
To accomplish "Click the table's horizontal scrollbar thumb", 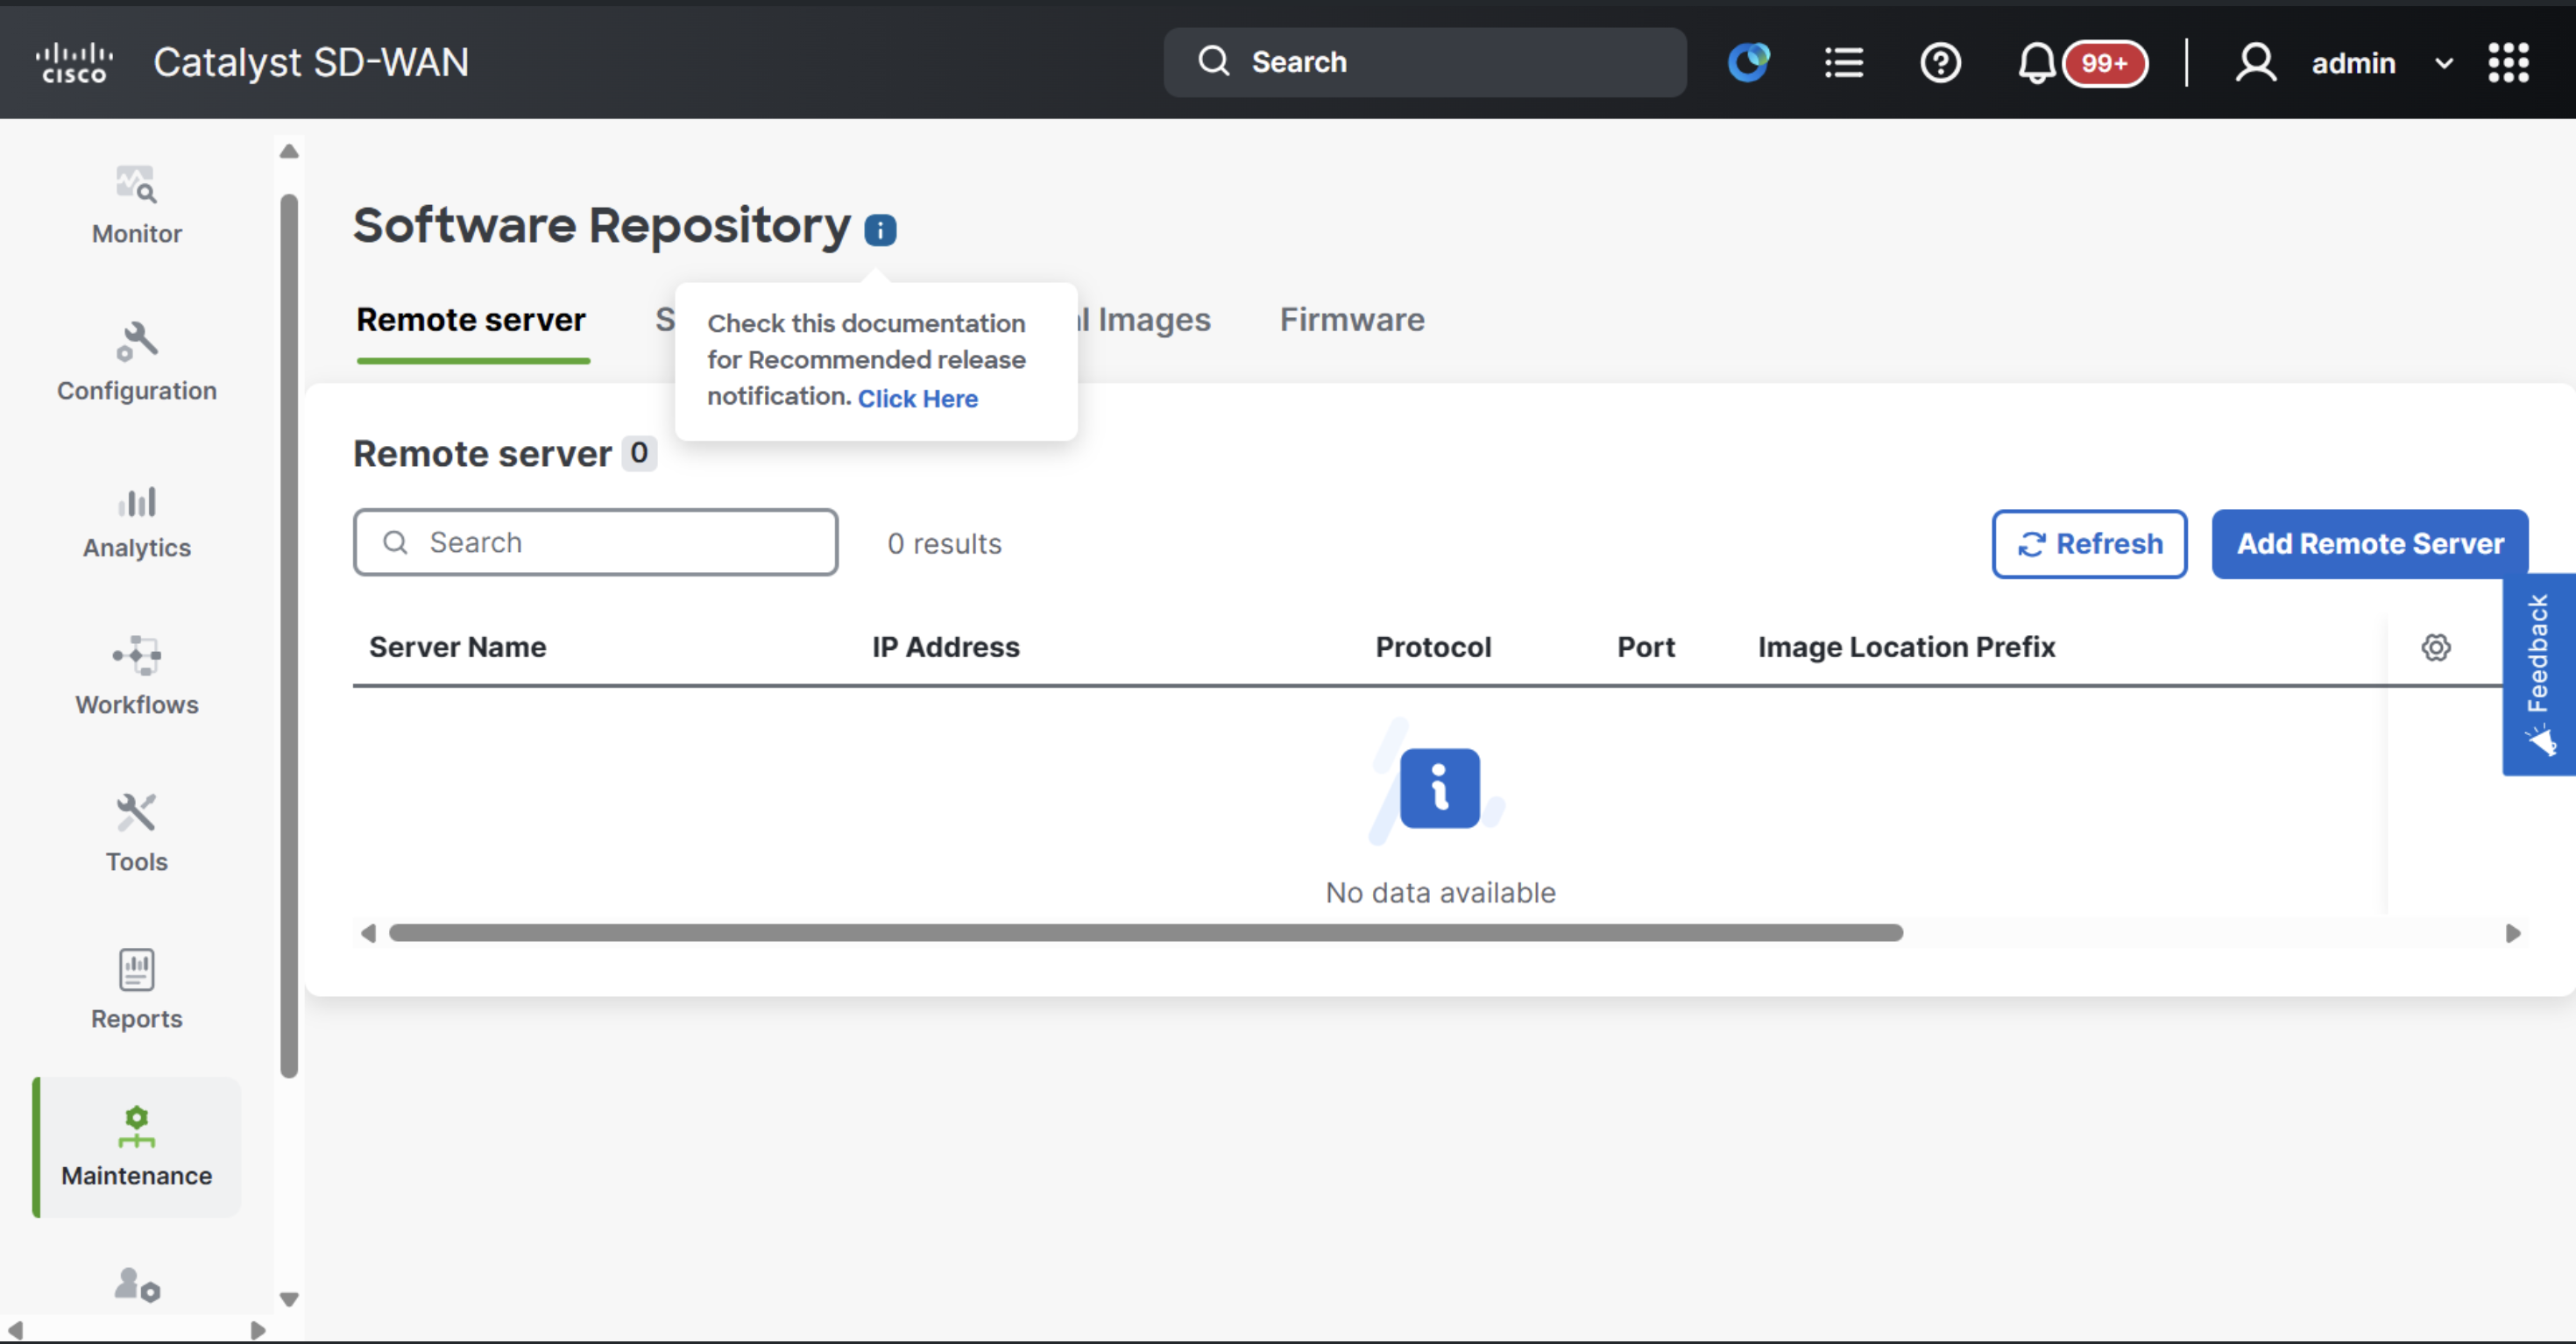I will tap(1145, 933).
